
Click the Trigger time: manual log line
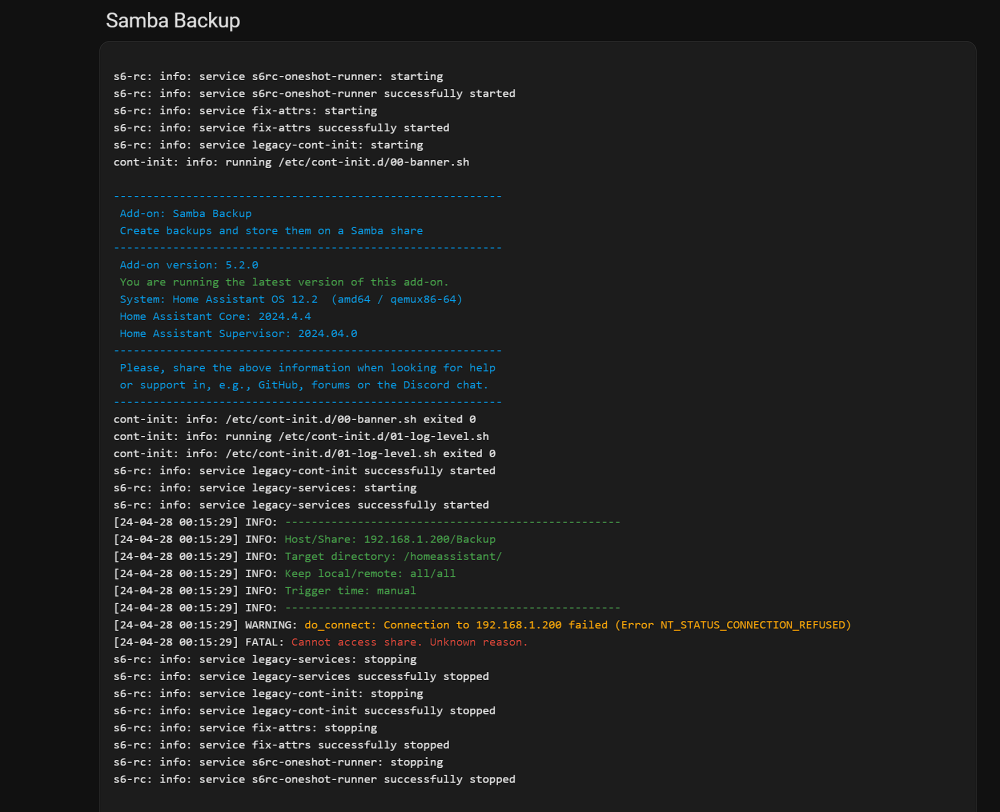(265, 591)
